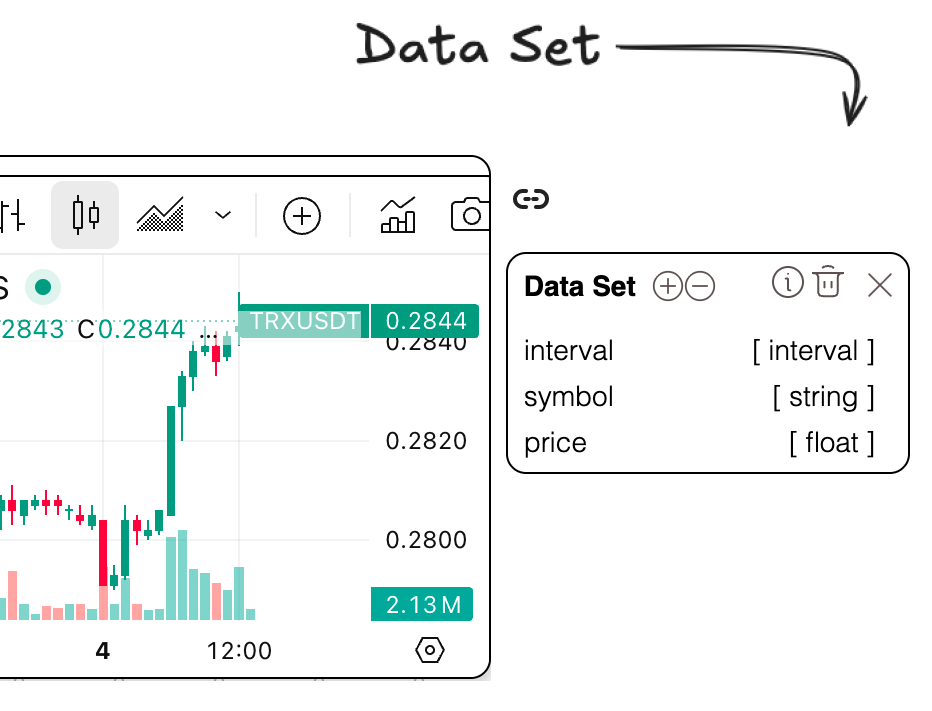The width and height of the screenshot is (932, 711).
Task: Click the TRXUSDT price label
Action: click(304, 321)
